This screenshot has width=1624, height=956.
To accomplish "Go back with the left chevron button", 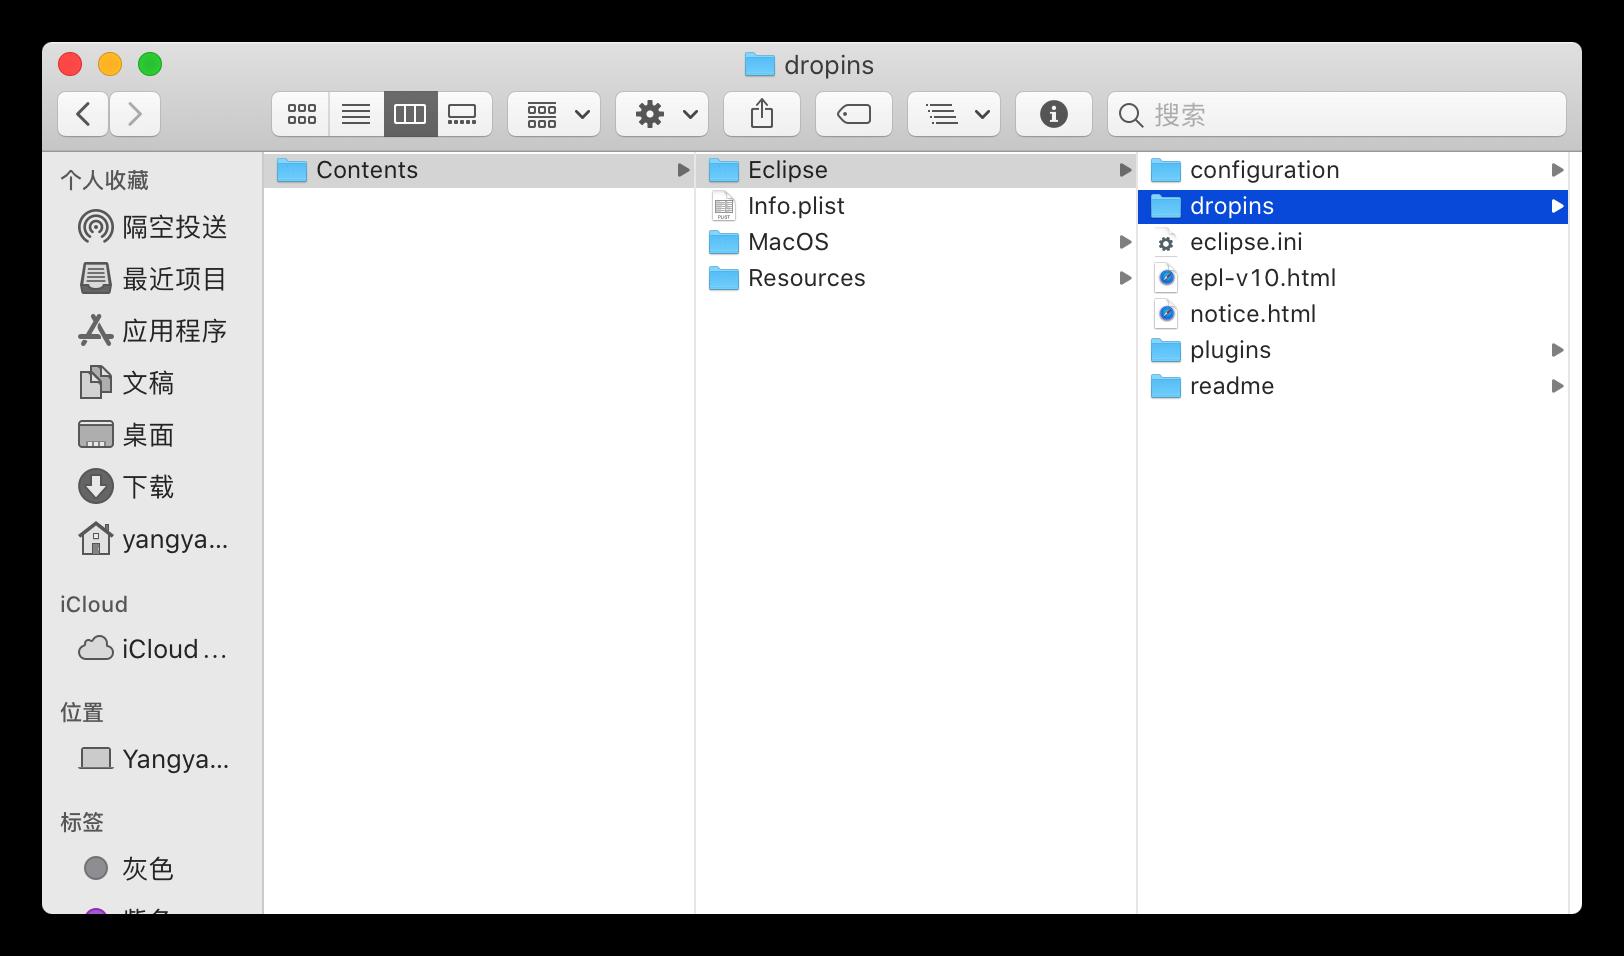I will [83, 114].
